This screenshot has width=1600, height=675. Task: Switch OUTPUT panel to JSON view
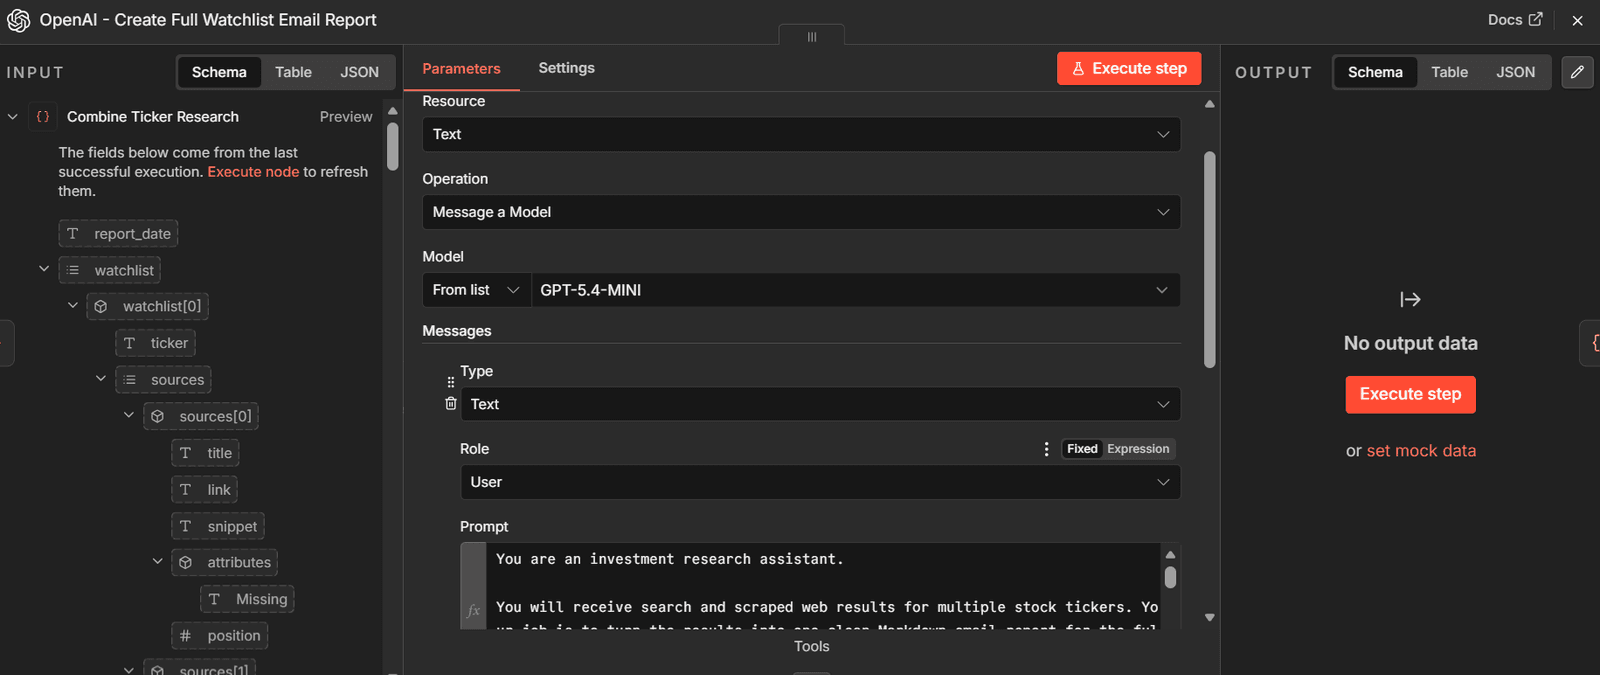(x=1515, y=72)
